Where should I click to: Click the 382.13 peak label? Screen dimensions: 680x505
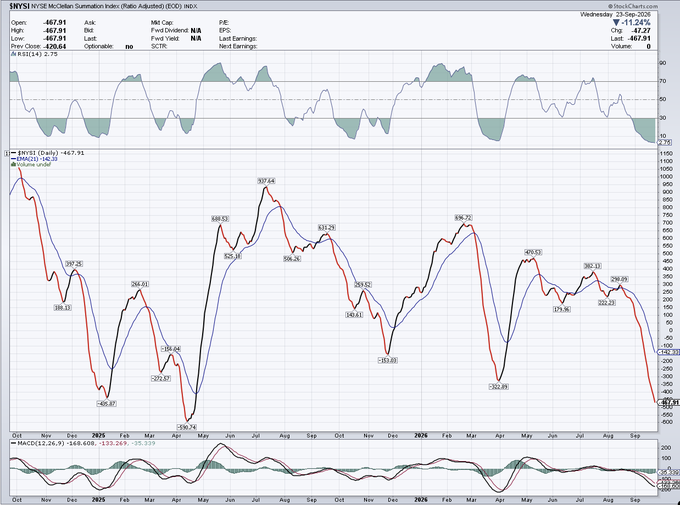pos(592,266)
